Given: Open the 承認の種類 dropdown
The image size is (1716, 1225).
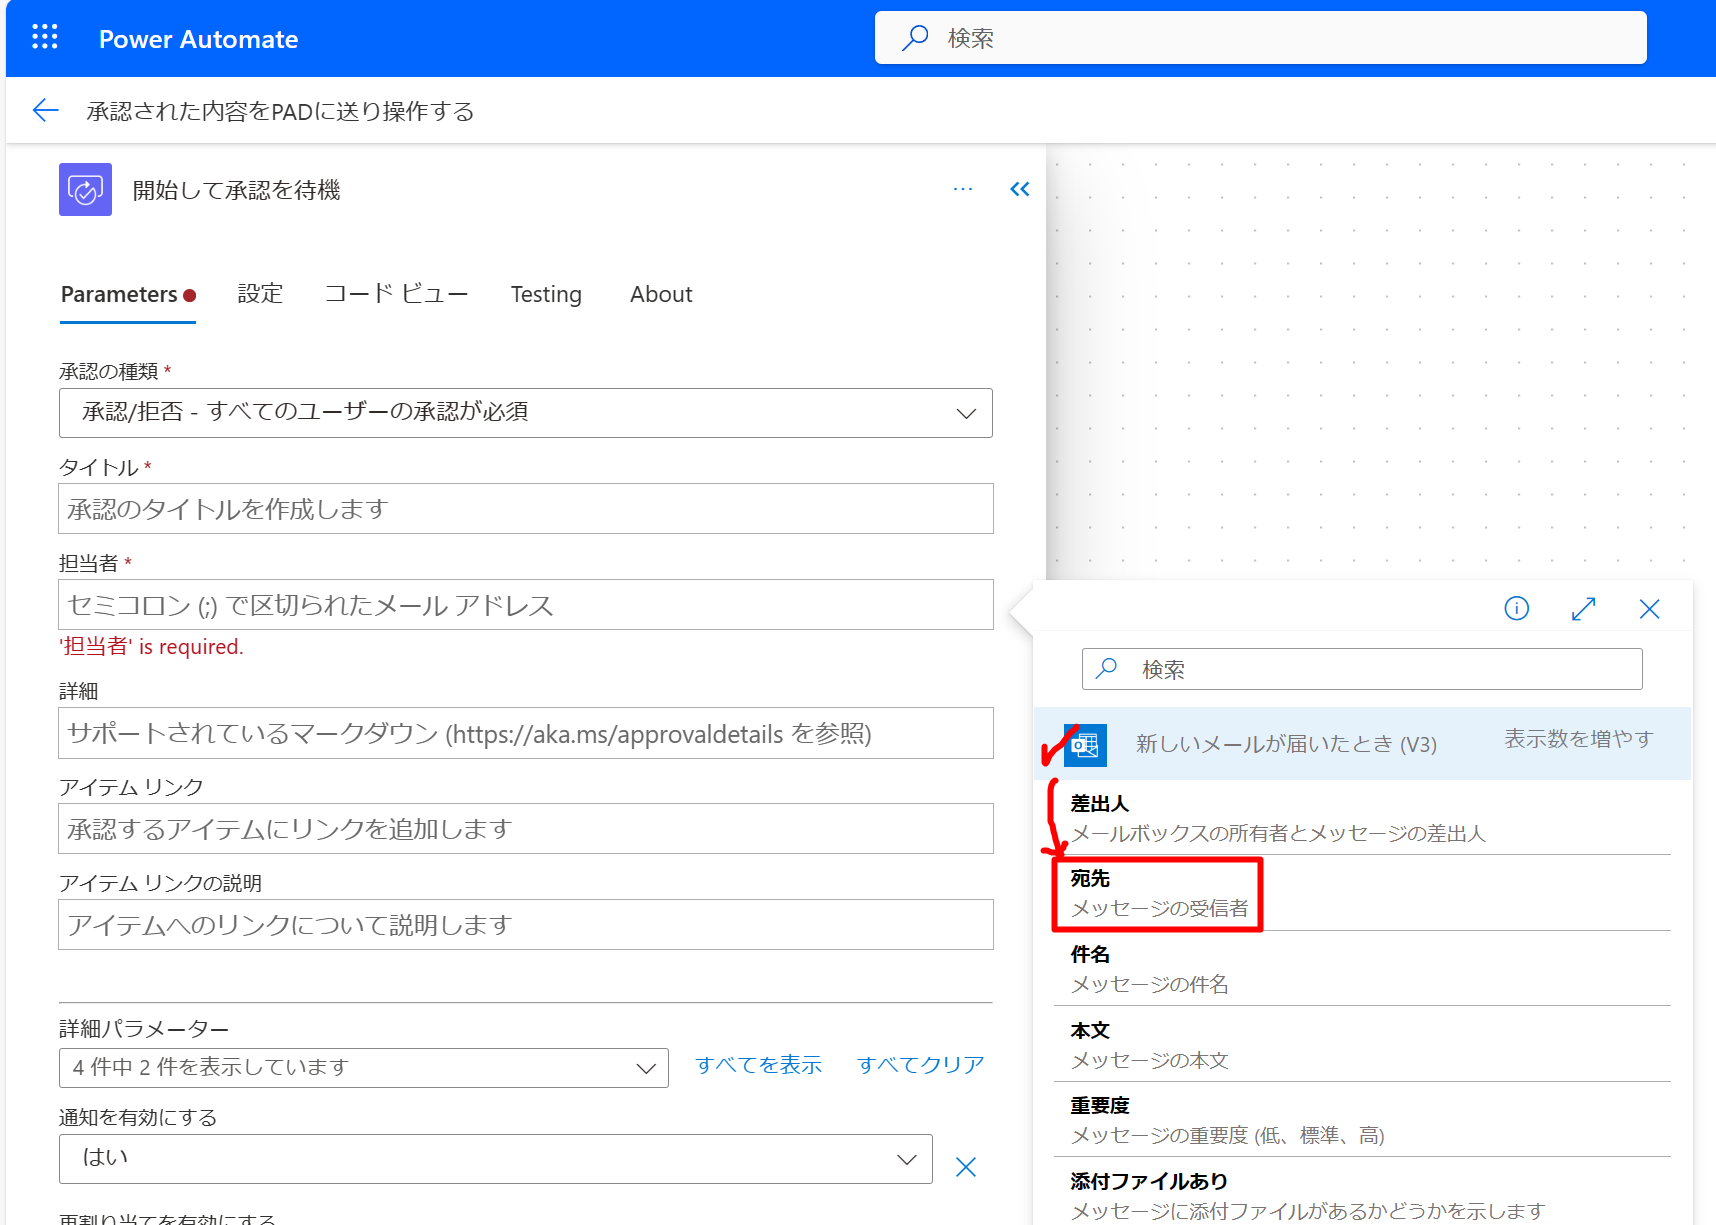Looking at the screenshot, I should [526, 413].
